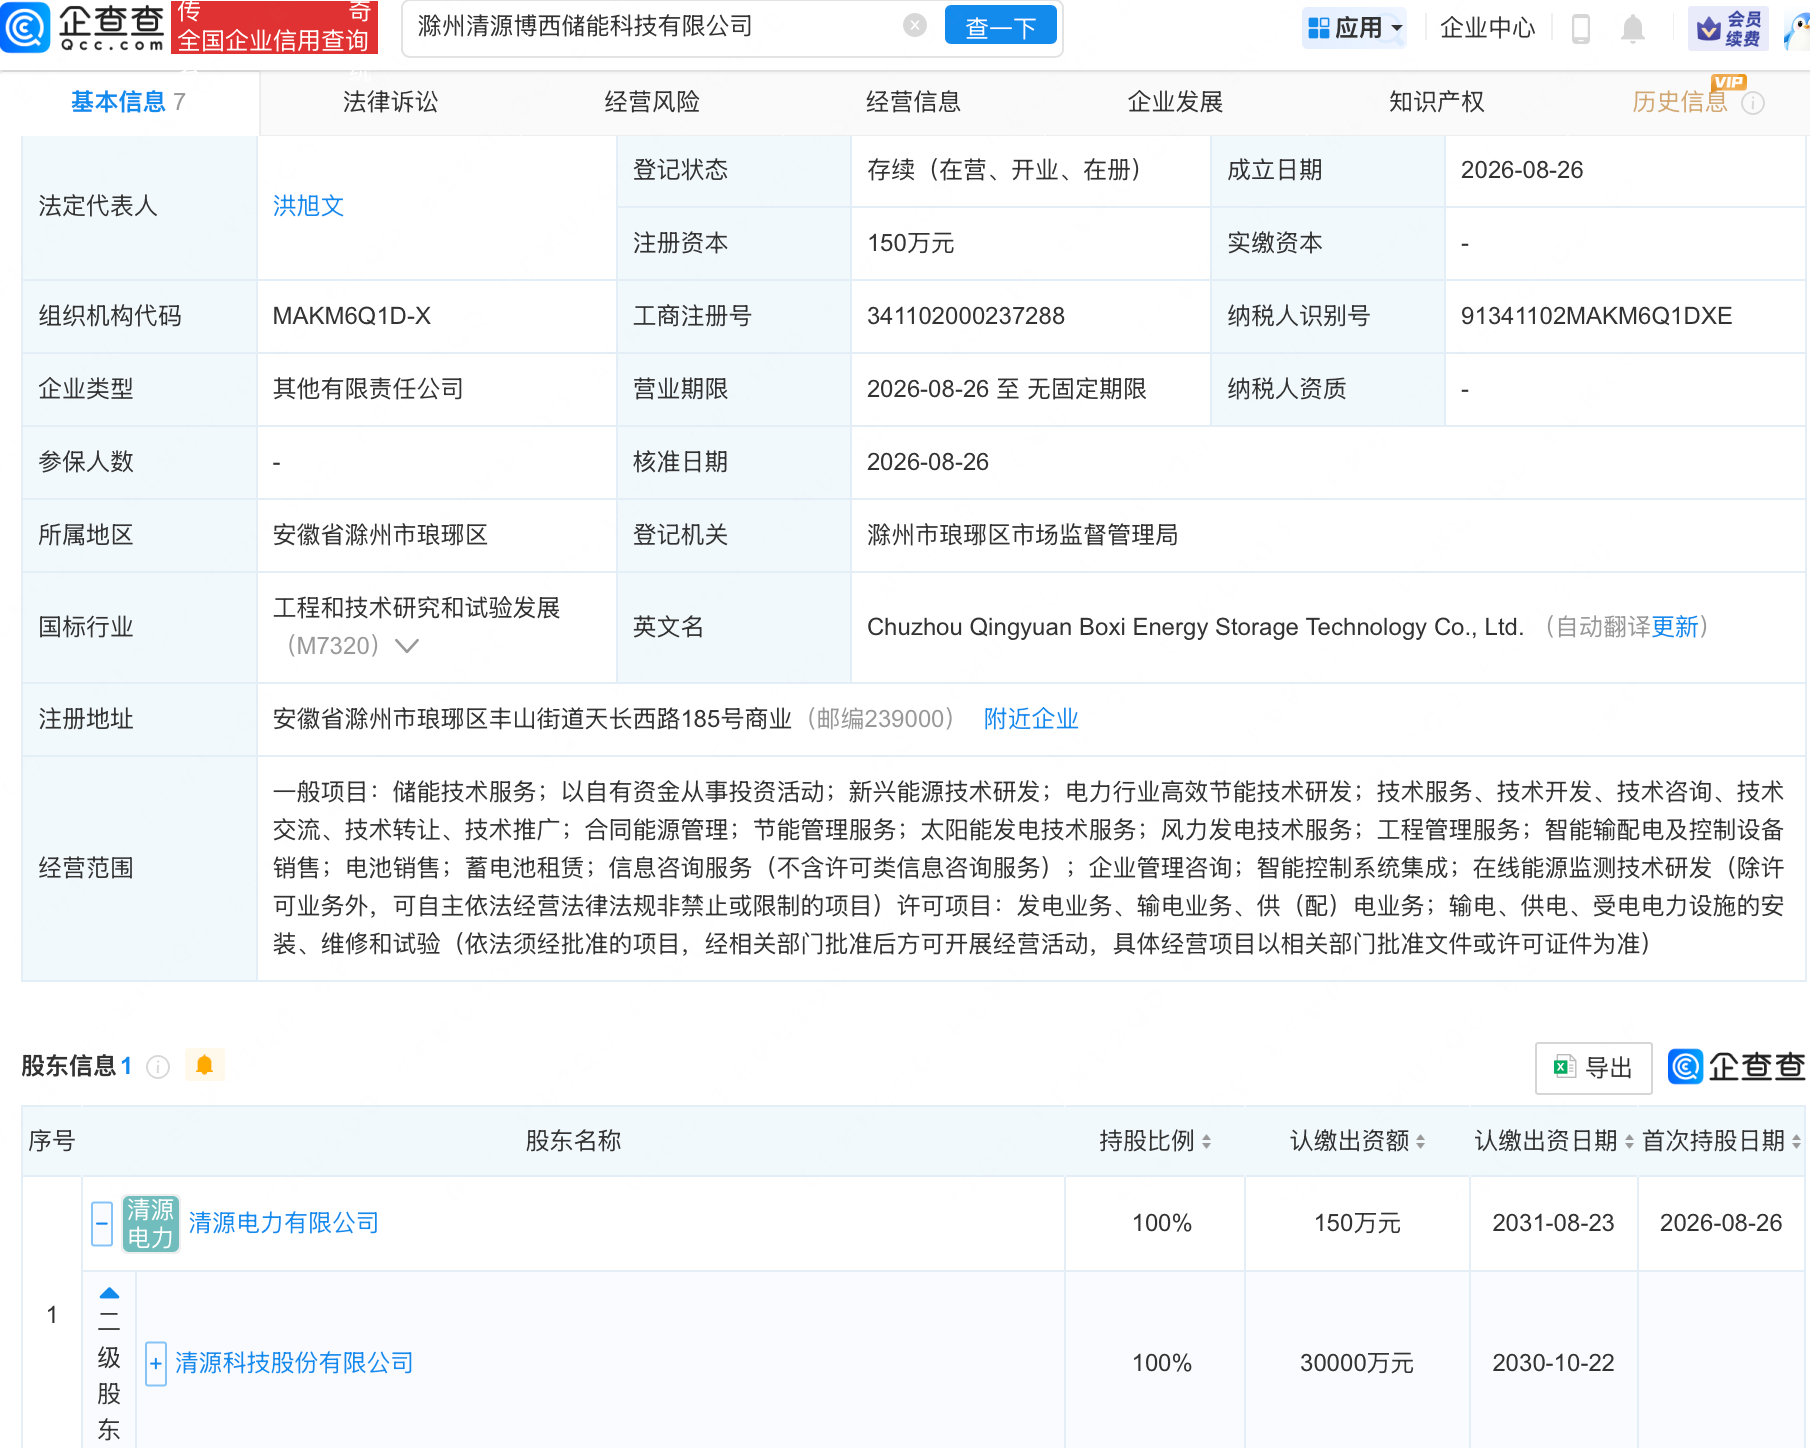Clear the search box with the X icon
The height and width of the screenshot is (1448, 1810).
[x=914, y=26]
